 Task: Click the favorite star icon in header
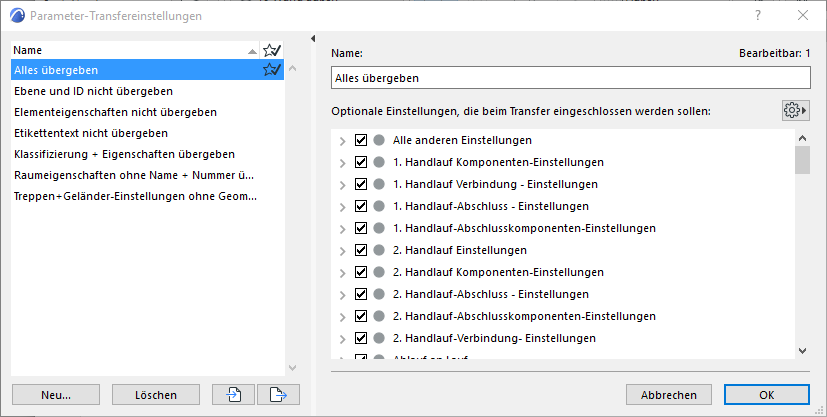click(x=271, y=50)
